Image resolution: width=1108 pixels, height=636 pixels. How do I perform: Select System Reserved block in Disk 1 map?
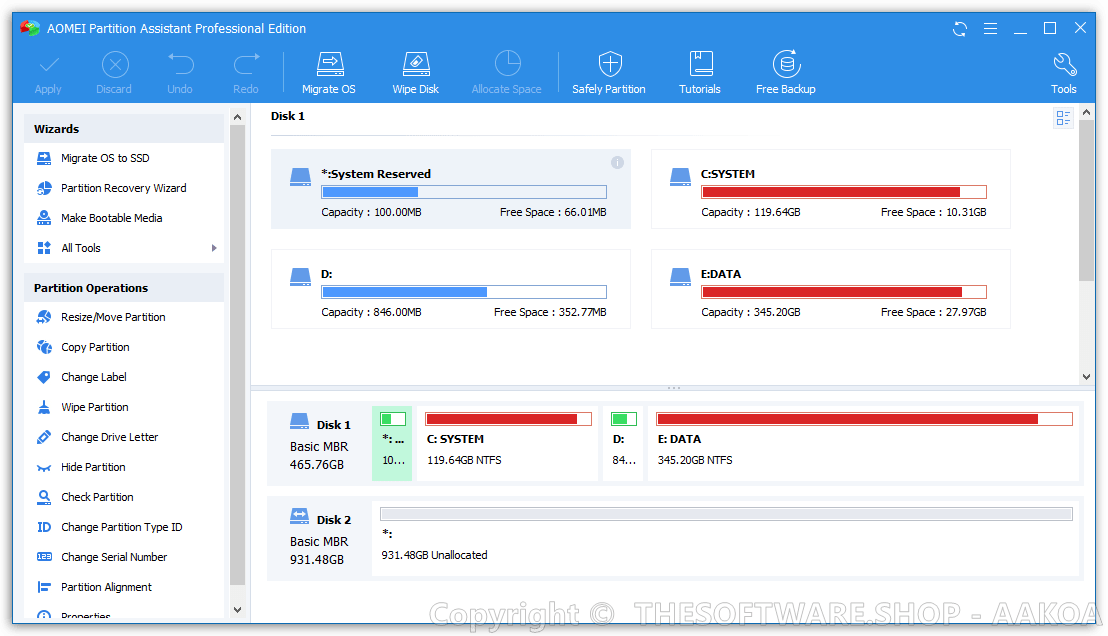pos(392,443)
